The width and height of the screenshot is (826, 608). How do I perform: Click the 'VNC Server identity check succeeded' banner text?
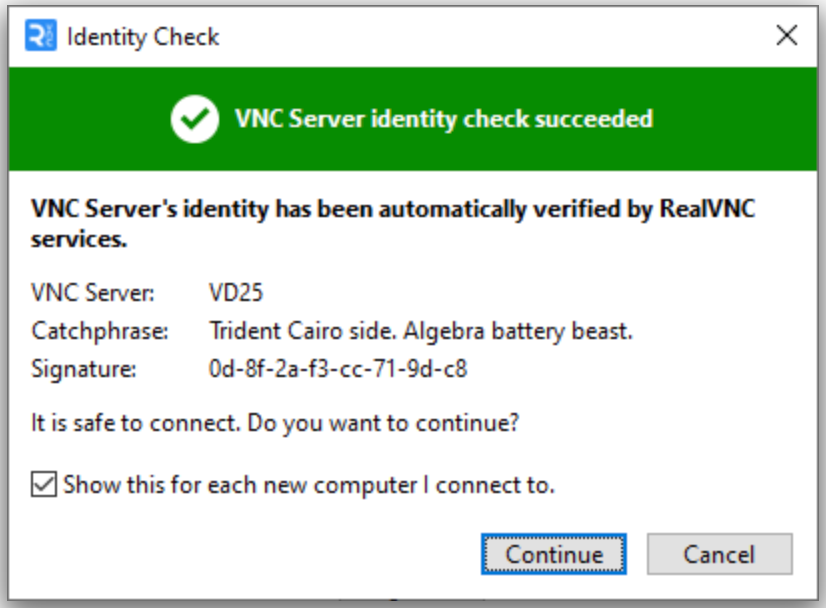444,119
